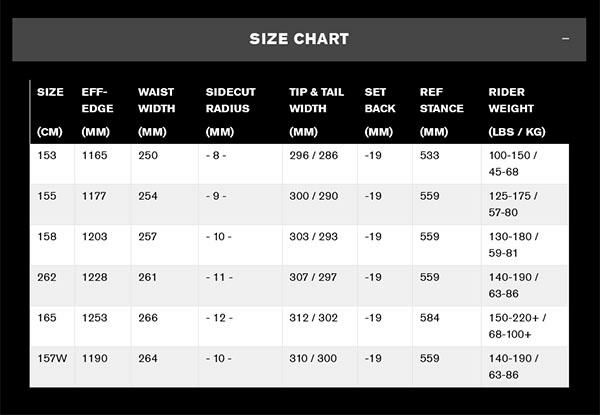Viewport: 600px width, 415px height.
Task: Click the SIZE CHART header title
Action: click(299, 39)
